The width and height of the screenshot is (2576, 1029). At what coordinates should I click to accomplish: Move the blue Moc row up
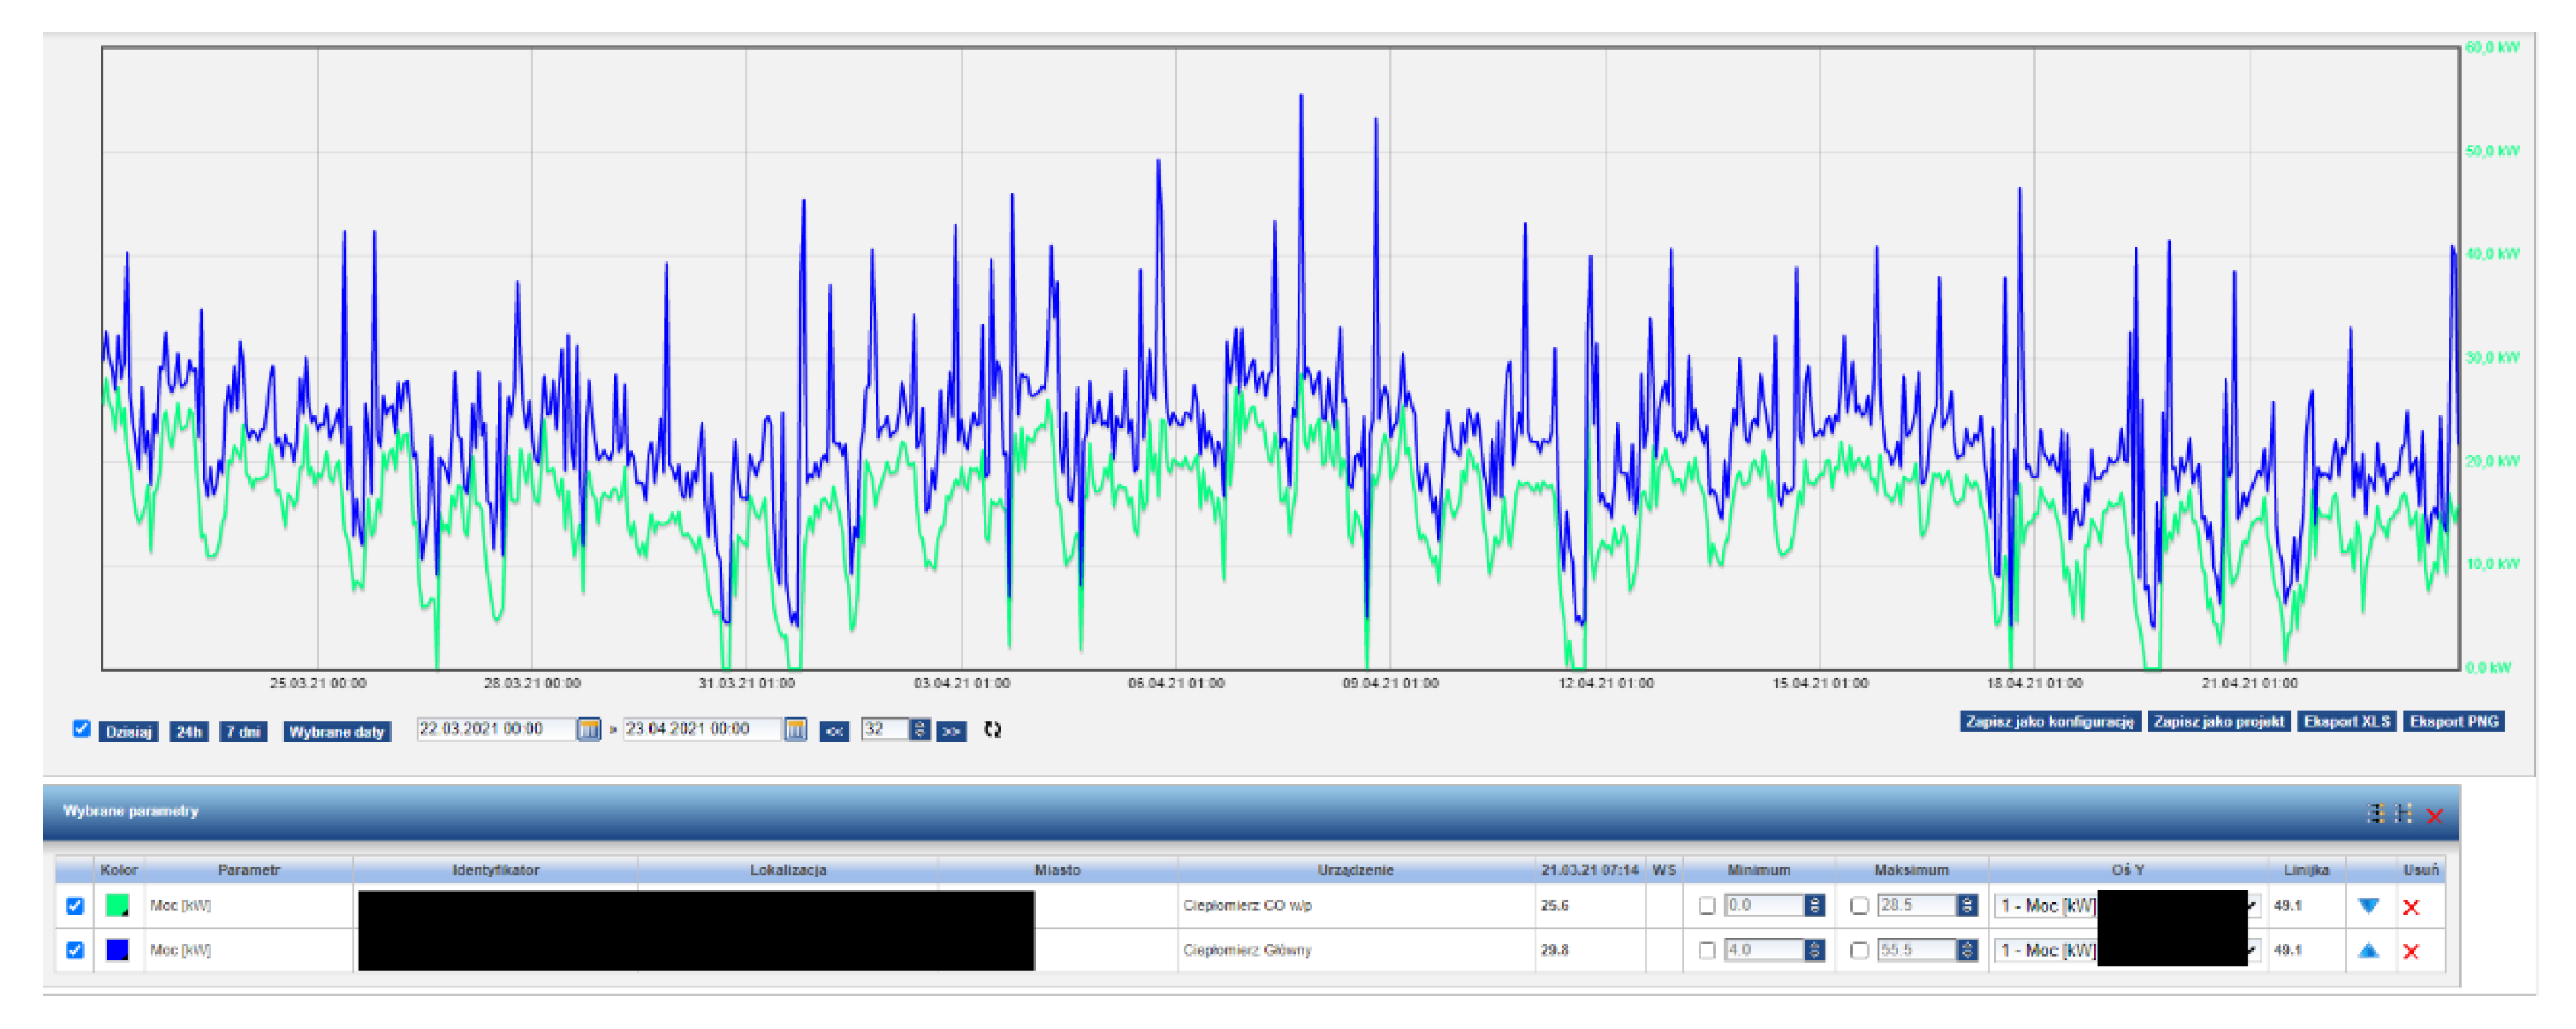tap(2367, 950)
